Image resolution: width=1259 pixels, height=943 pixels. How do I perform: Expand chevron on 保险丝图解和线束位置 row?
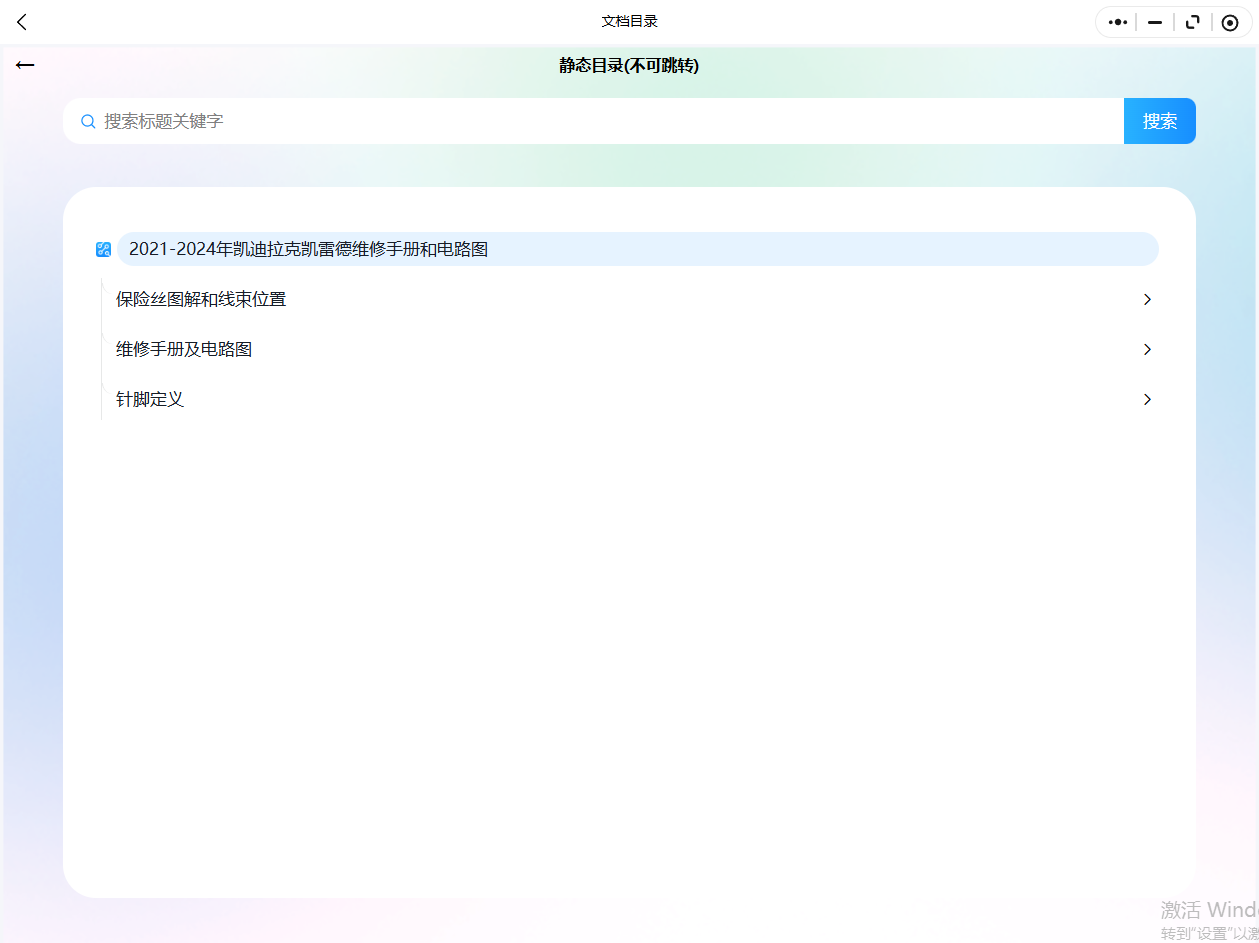coord(1147,299)
